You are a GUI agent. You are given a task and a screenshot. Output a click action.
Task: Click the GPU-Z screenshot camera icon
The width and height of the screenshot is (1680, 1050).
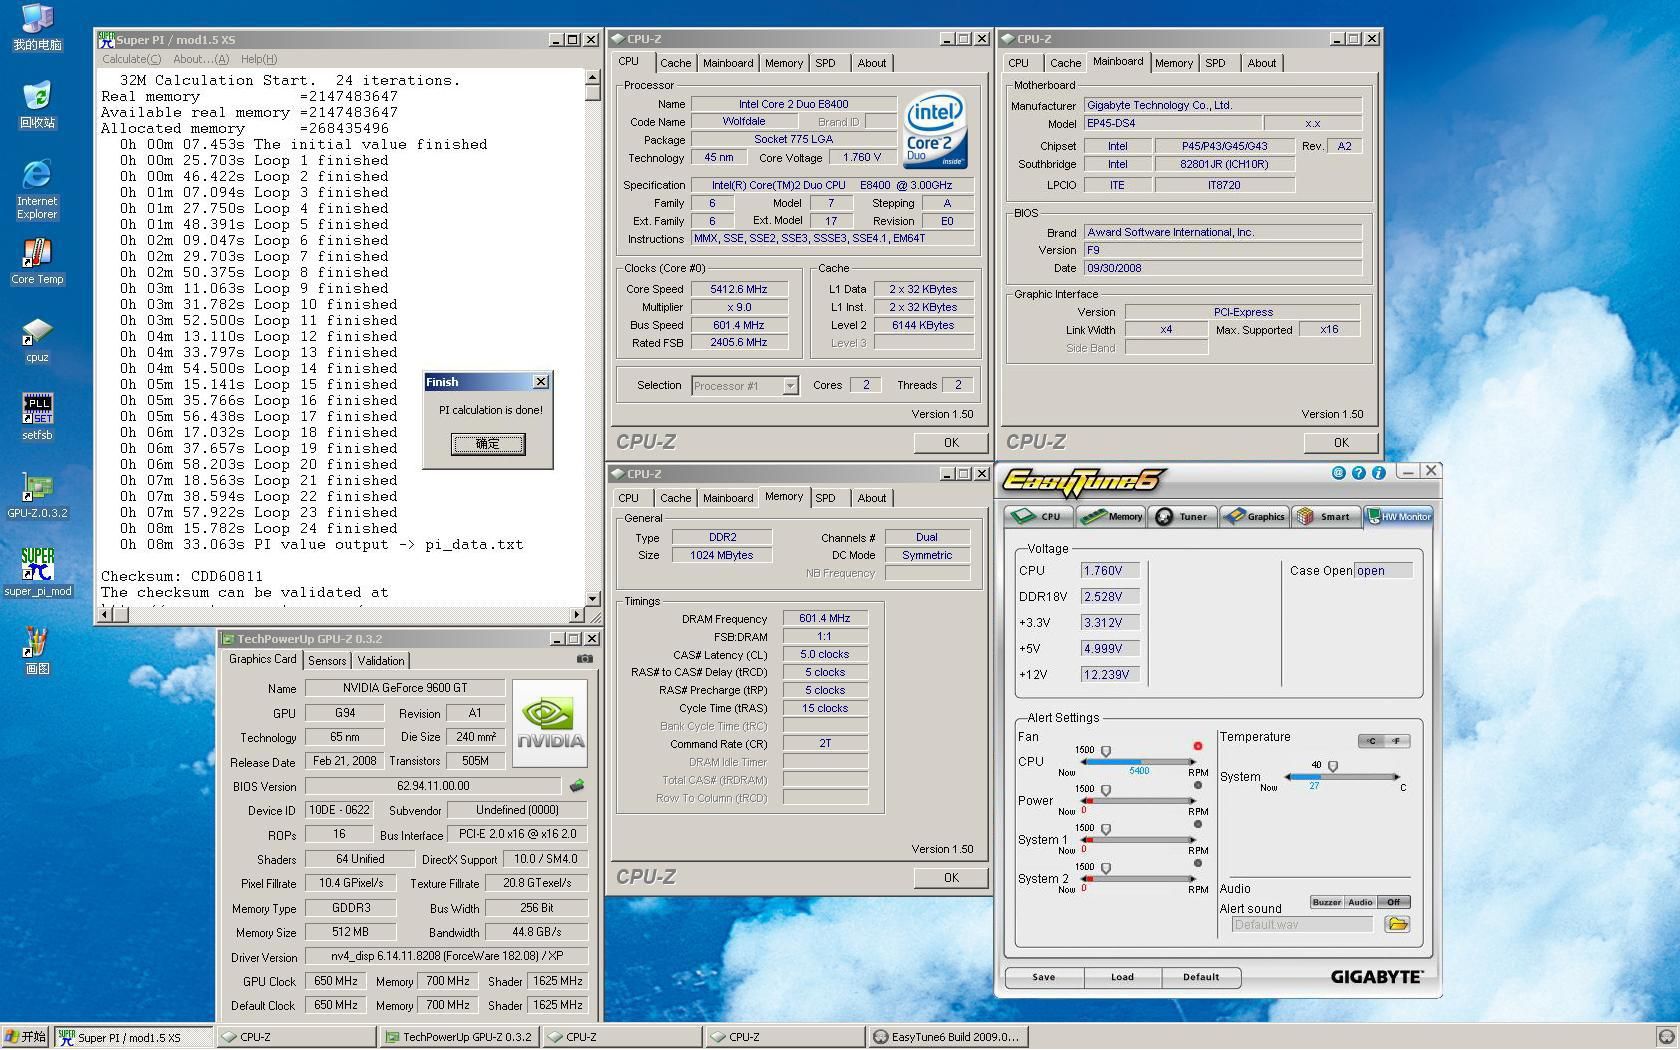[x=585, y=659]
